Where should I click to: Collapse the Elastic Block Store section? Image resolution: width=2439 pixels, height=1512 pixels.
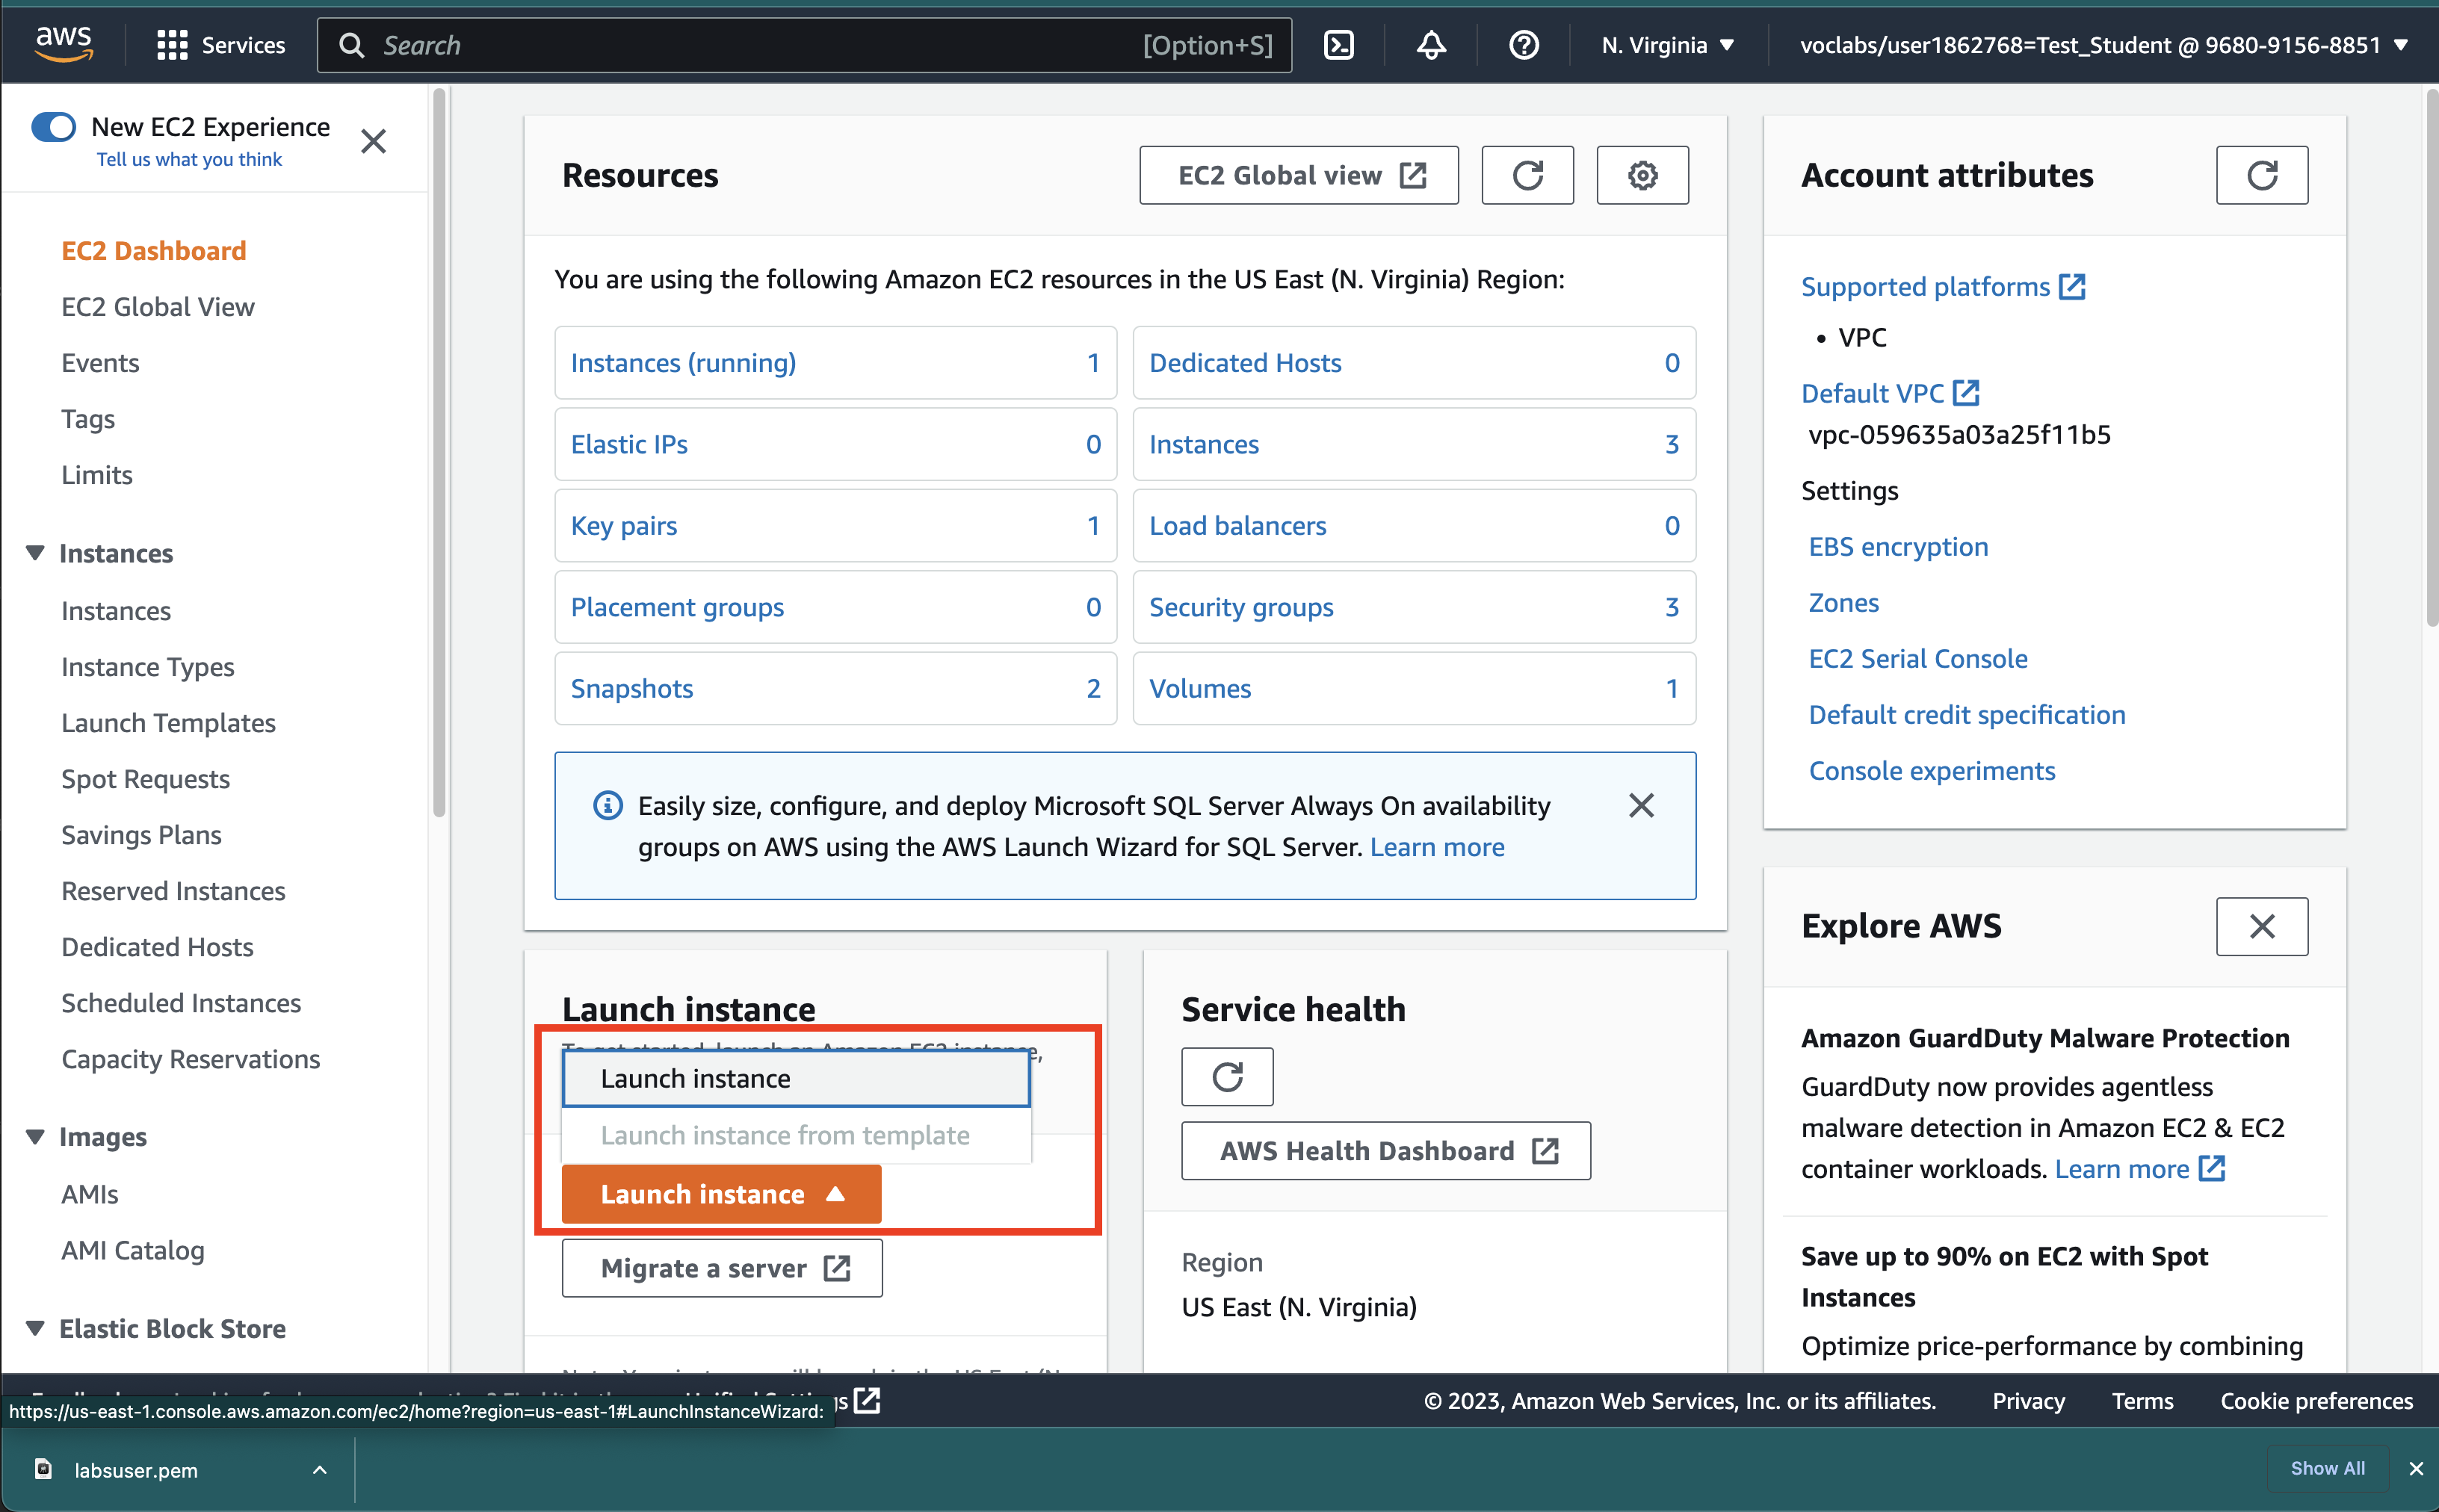click(x=35, y=1328)
